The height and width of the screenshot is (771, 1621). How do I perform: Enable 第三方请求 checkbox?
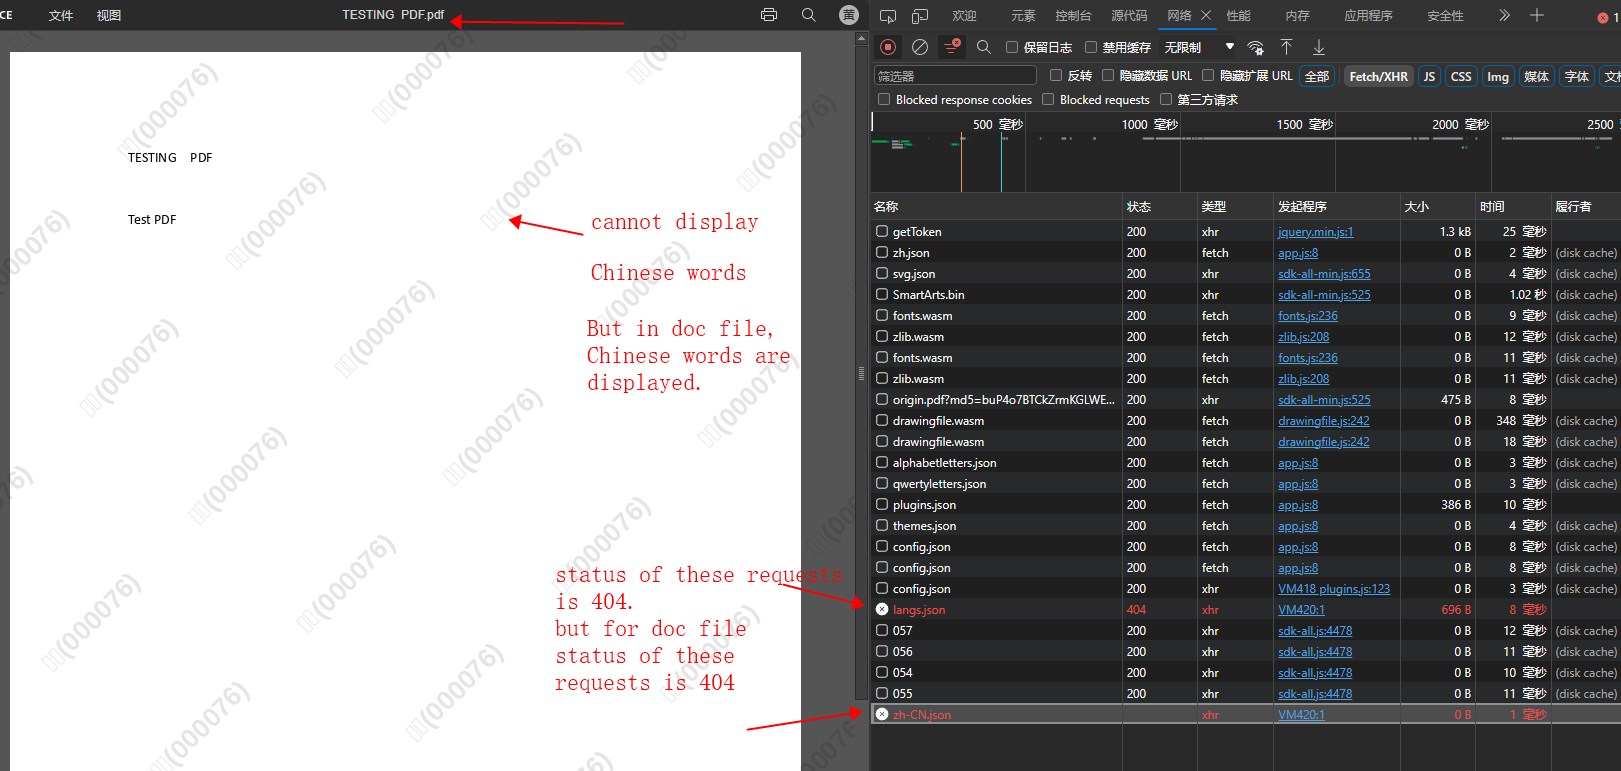coord(1166,99)
